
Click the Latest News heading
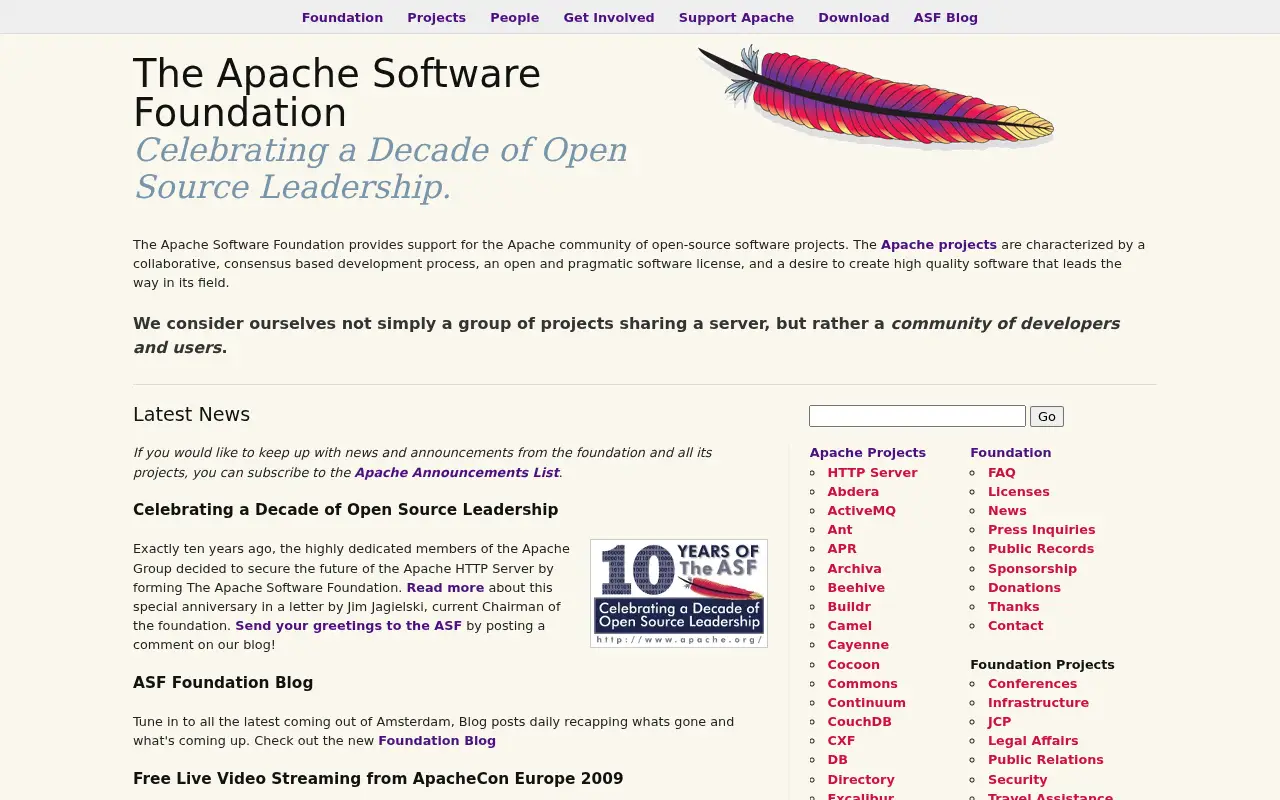click(x=191, y=414)
